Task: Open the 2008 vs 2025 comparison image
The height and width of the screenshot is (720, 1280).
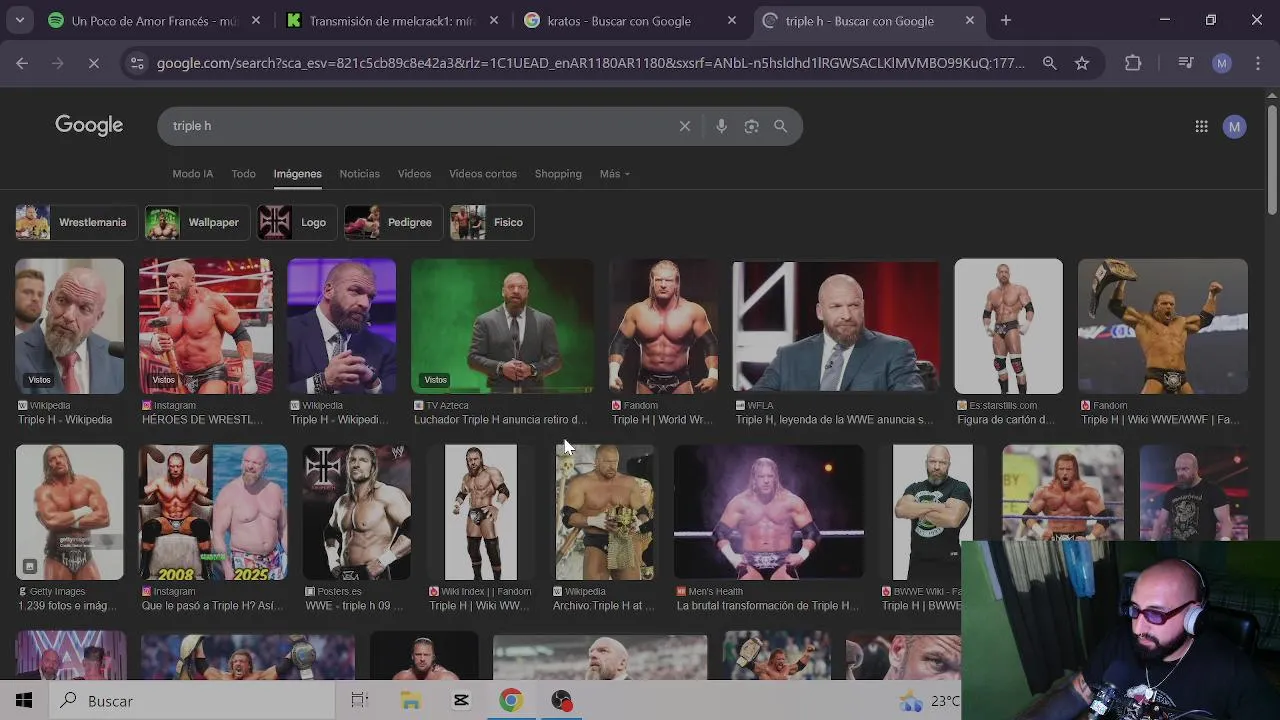Action: click(x=213, y=512)
